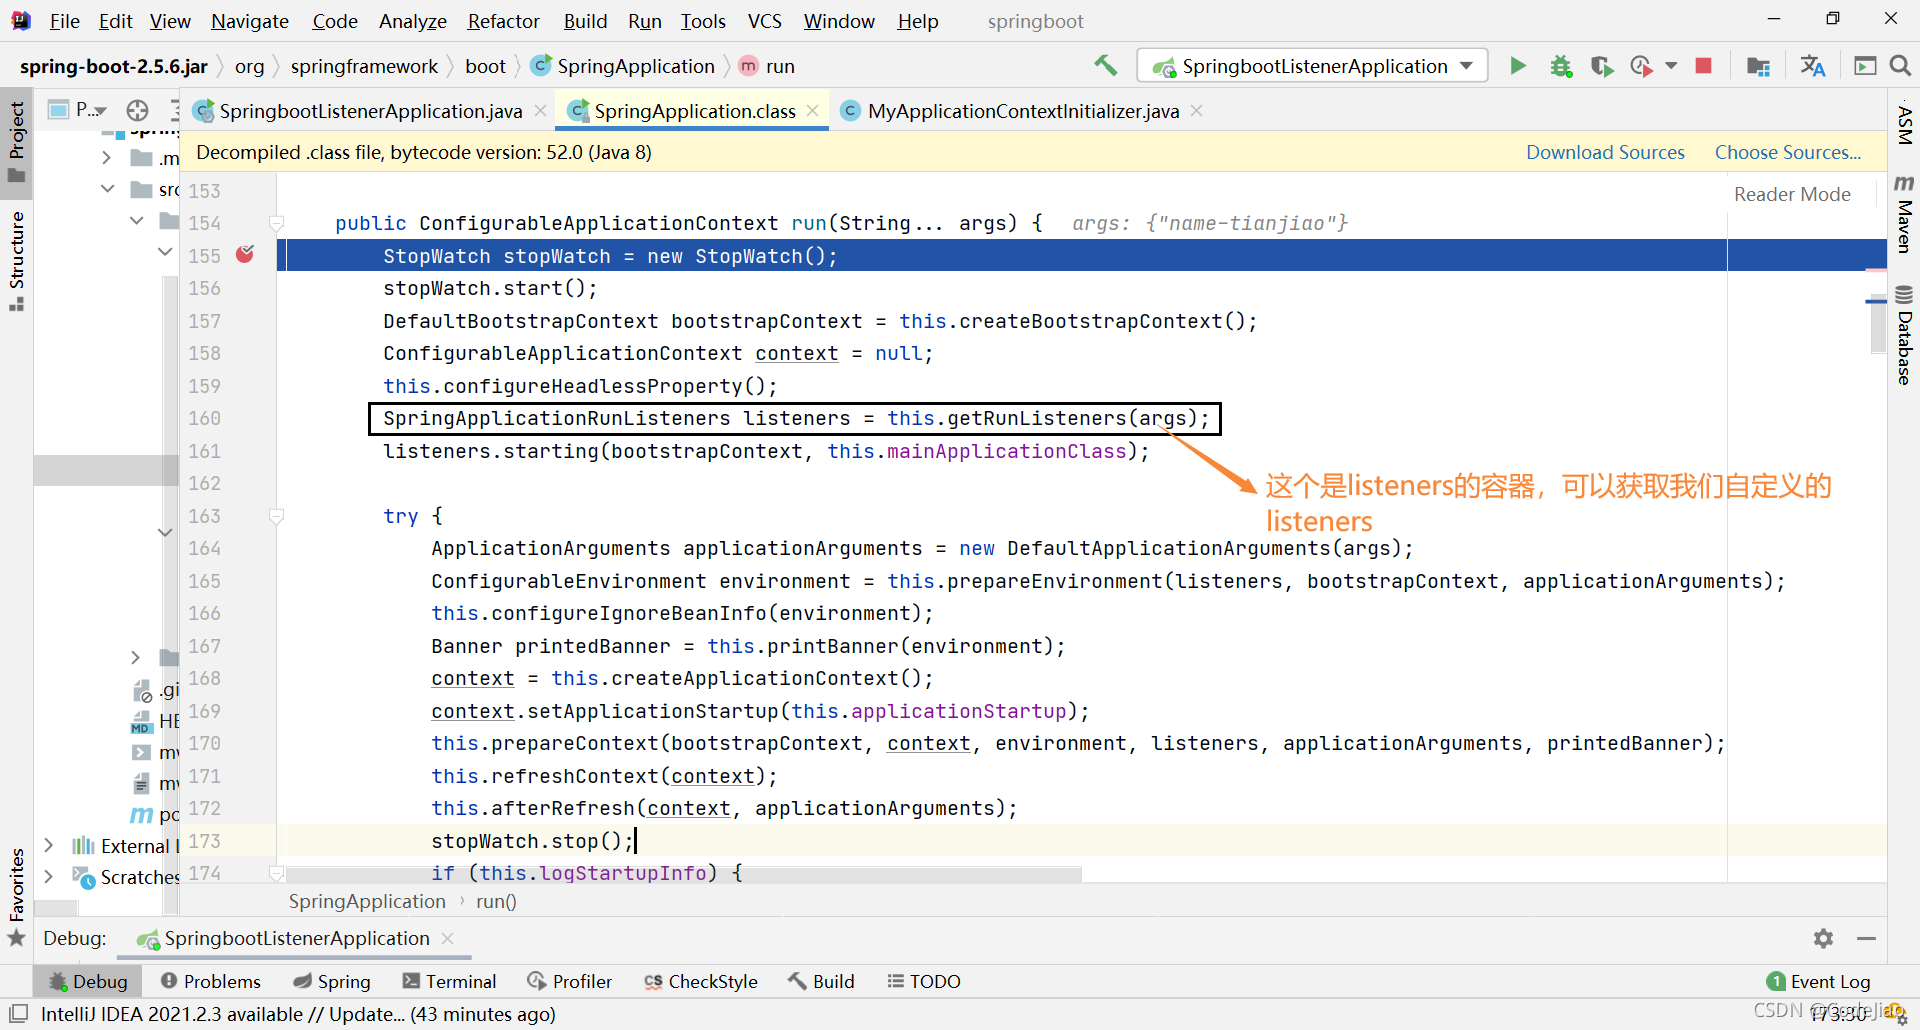Click the editor vertical scrollbar thumb
Image resolution: width=1920 pixels, height=1030 pixels.
pos(1878,326)
